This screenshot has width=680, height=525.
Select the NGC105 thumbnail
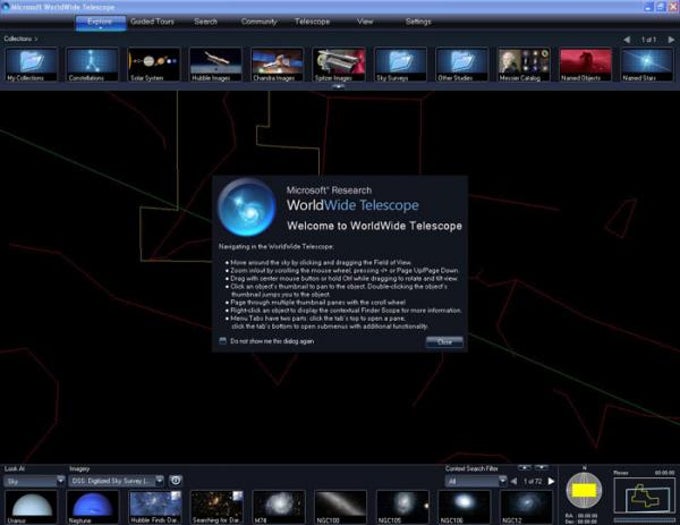tap(402, 507)
